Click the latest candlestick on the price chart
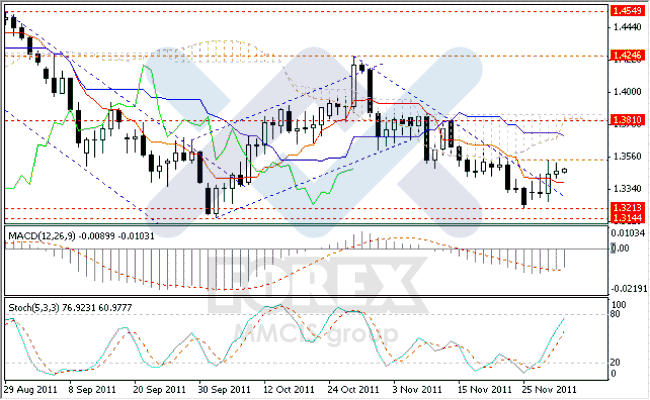The width and height of the screenshot is (650, 400). tap(564, 171)
